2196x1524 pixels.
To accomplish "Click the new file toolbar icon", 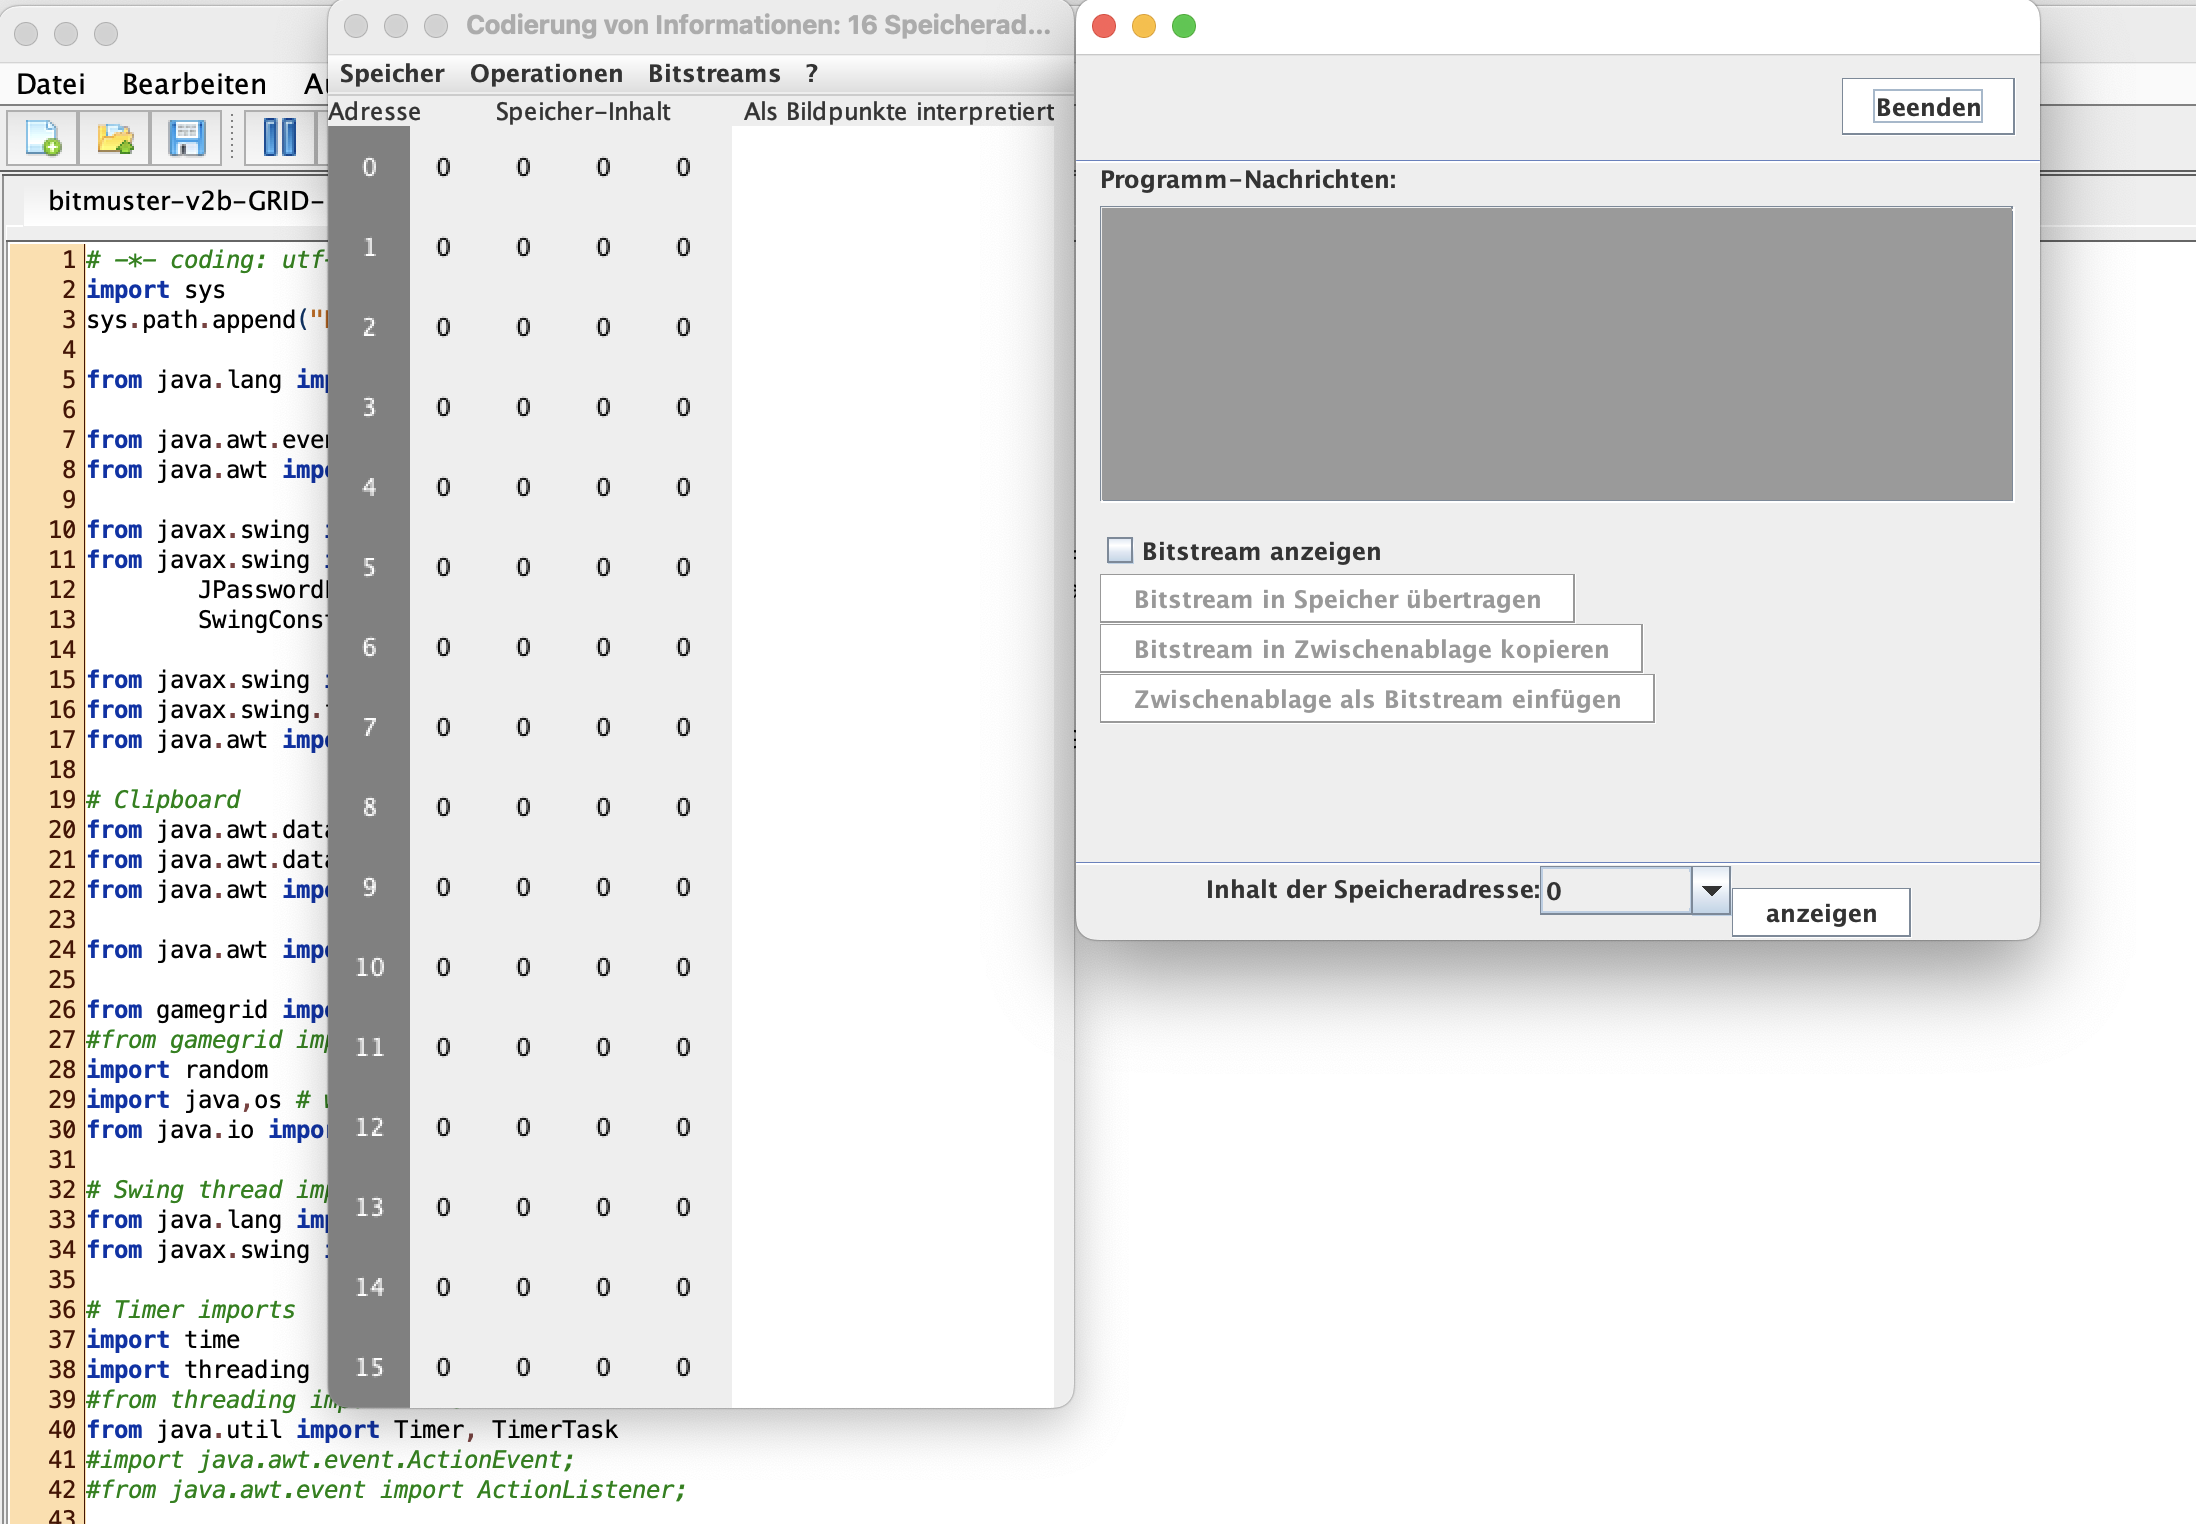I will coord(43,137).
